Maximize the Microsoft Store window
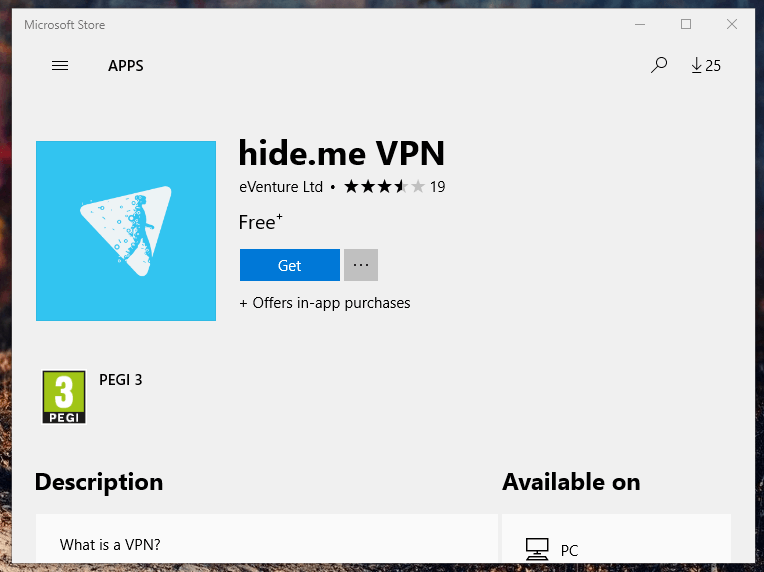This screenshot has height=572, width=764. click(686, 24)
